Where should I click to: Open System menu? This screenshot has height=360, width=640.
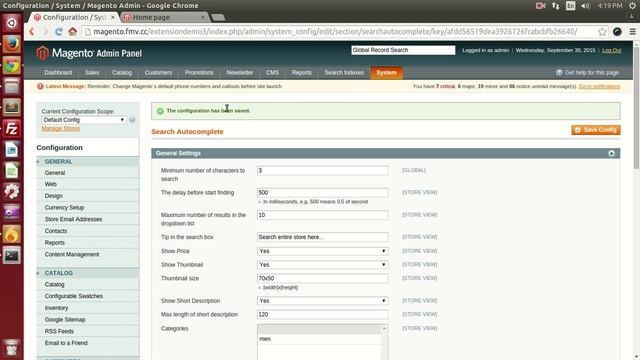click(387, 73)
